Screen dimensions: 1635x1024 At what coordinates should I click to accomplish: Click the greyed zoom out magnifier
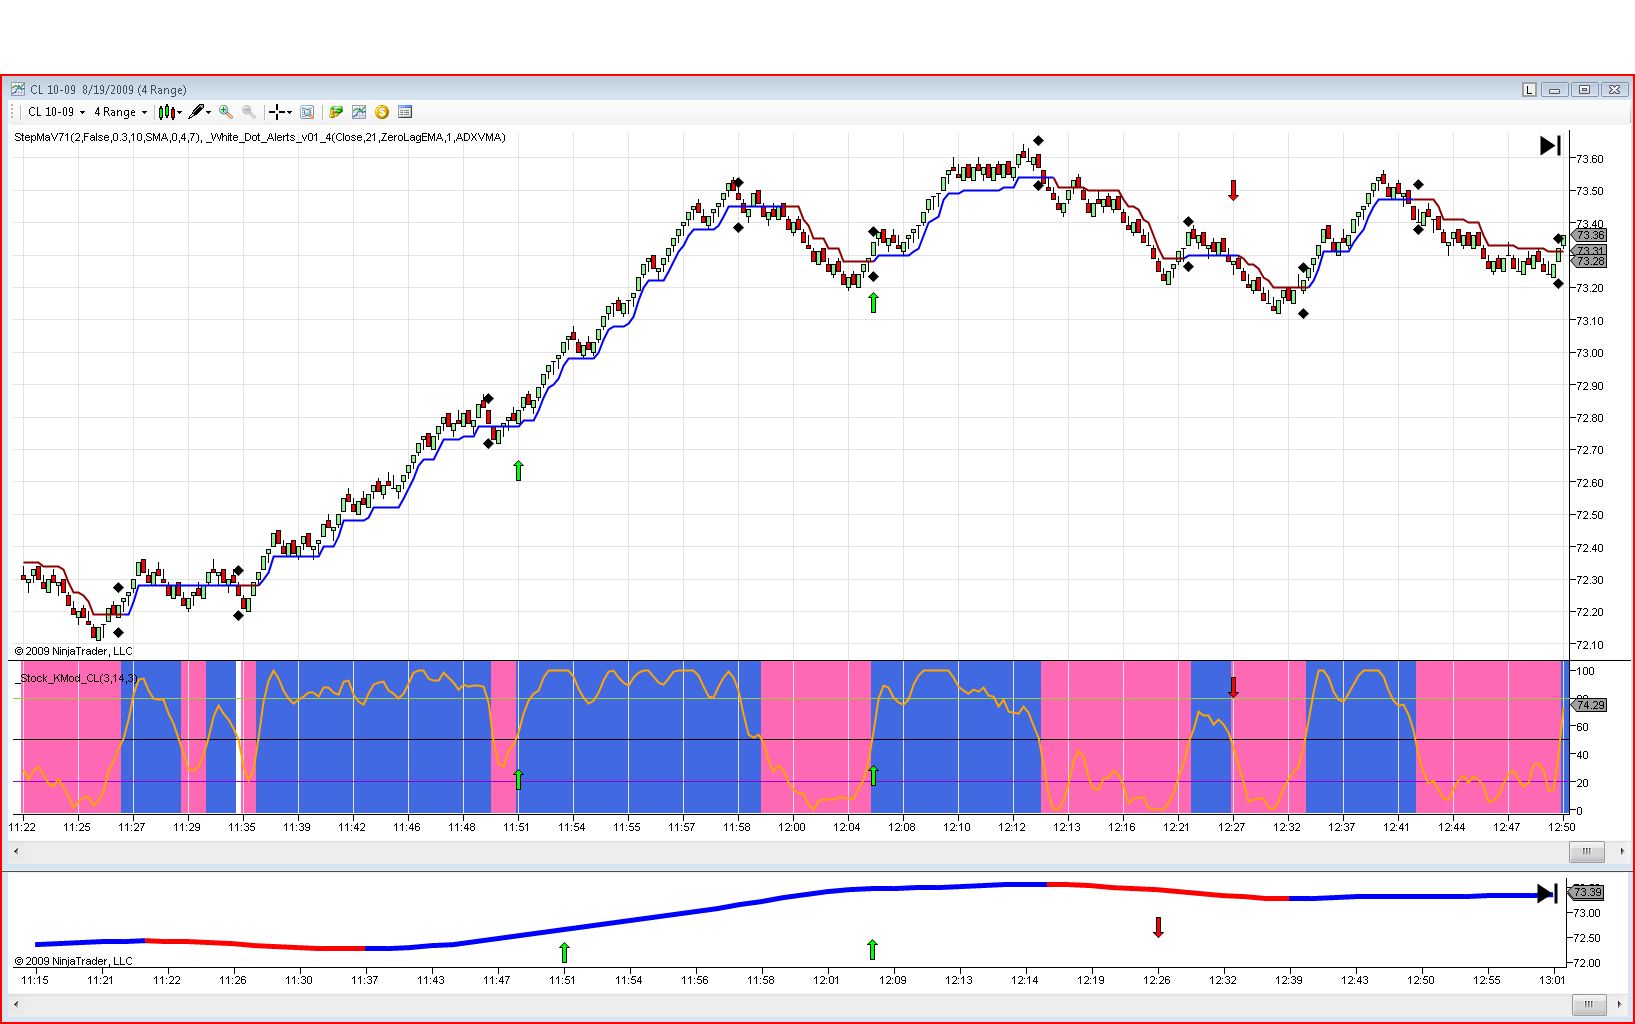[x=248, y=112]
